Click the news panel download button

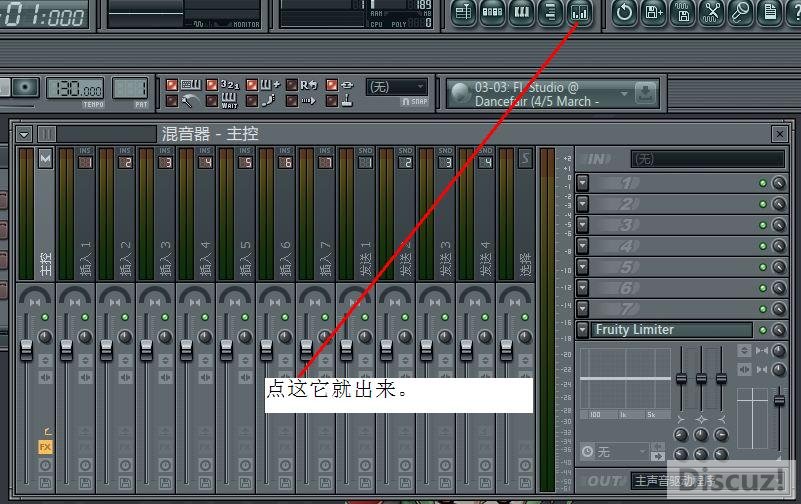pyautogui.click(x=645, y=93)
